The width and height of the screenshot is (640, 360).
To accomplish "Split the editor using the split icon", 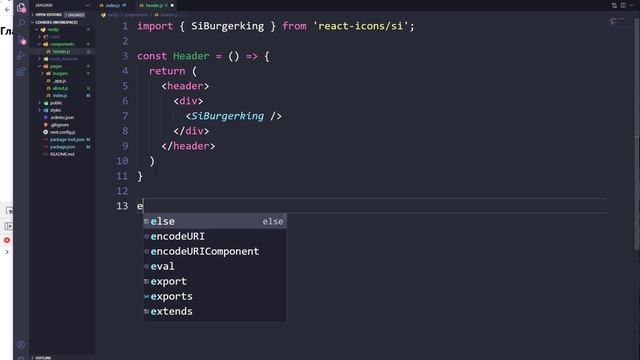I will click(623, 5).
